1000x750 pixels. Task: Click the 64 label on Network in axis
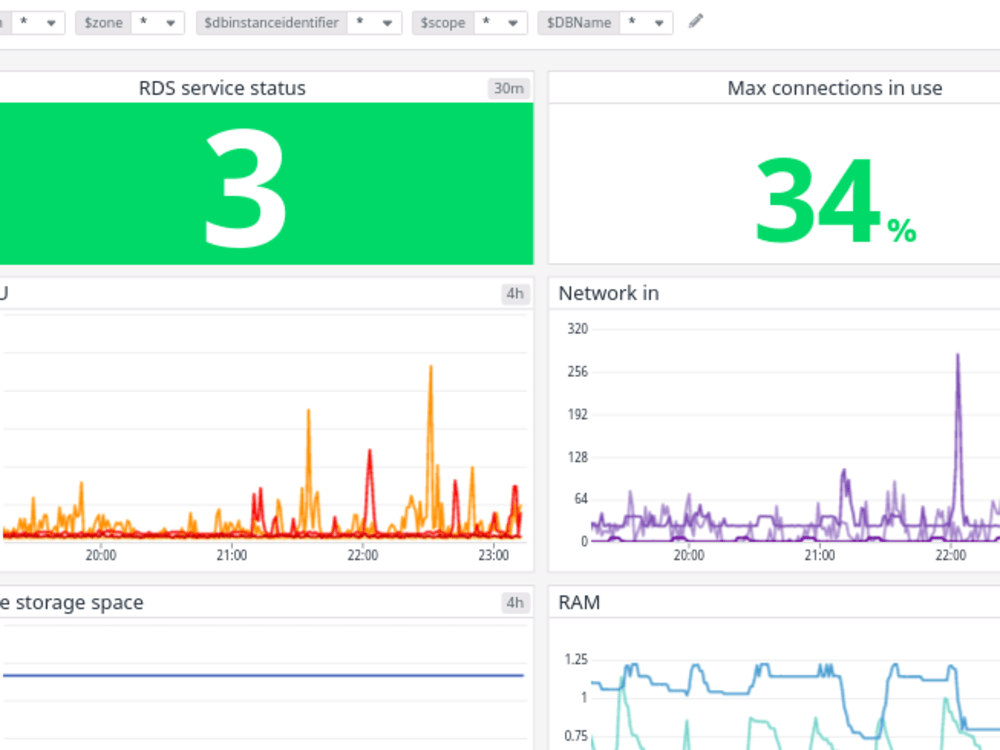(x=580, y=499)
